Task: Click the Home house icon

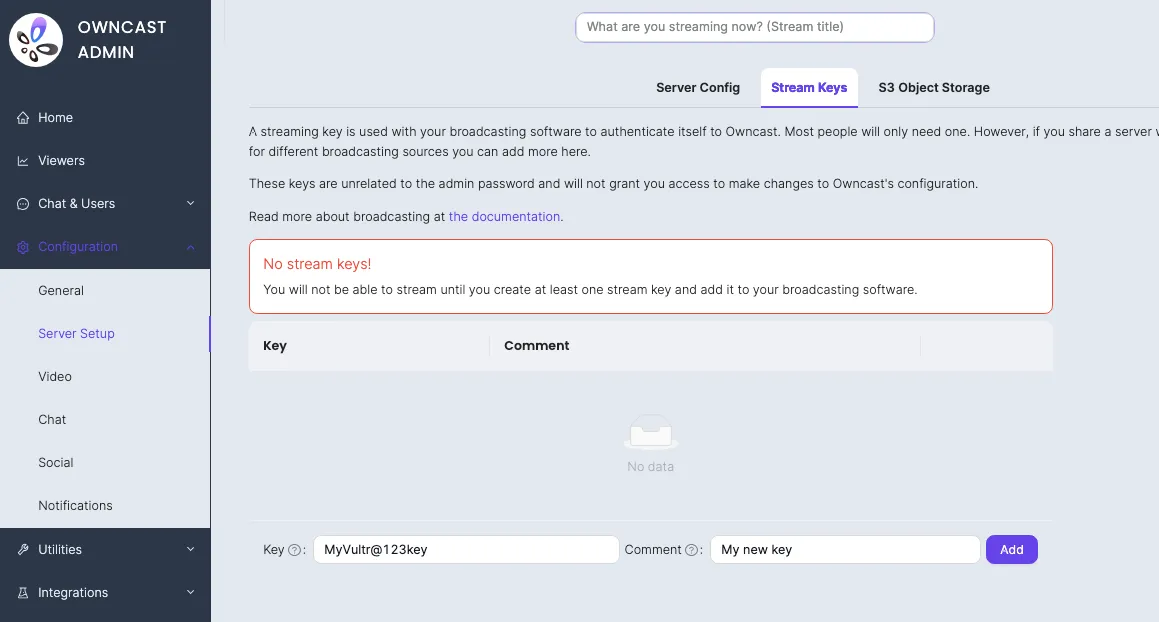Action: click(23, 118)
